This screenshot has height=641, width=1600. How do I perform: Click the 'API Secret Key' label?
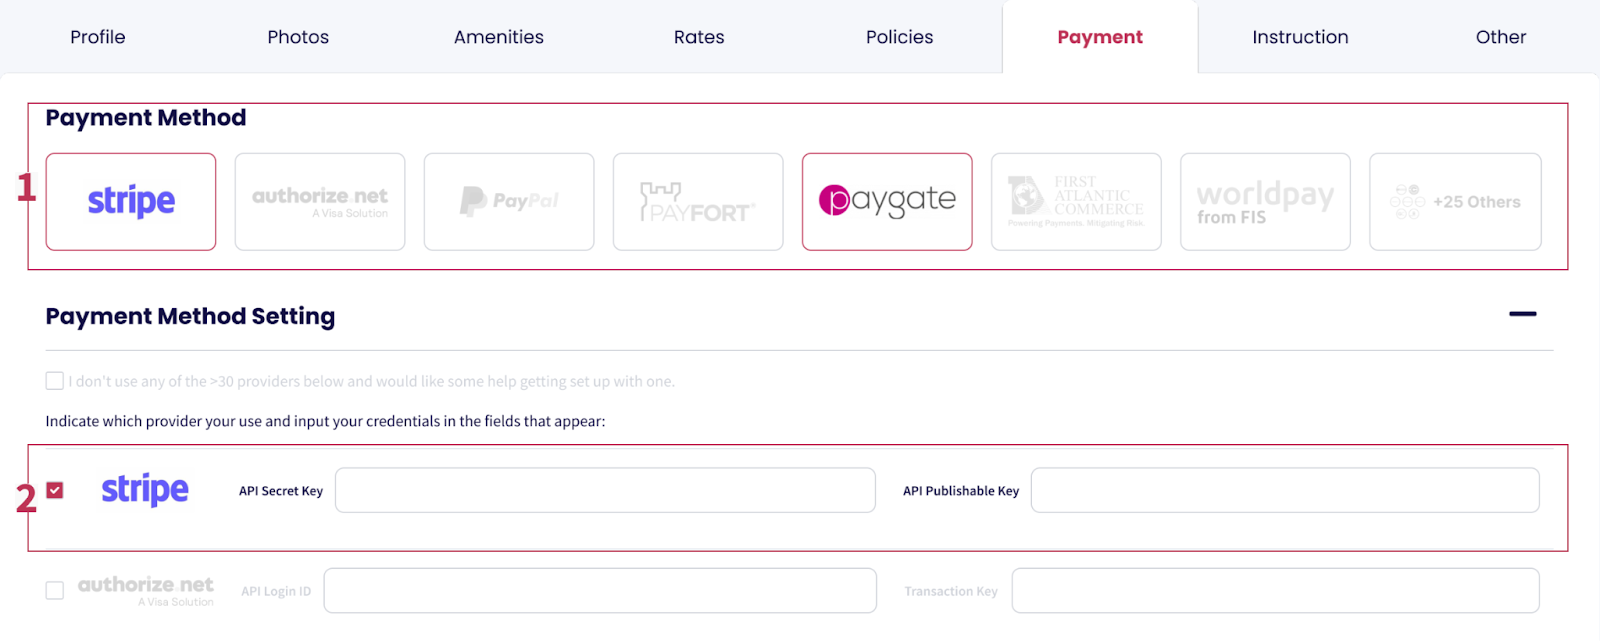coord(281,491)
